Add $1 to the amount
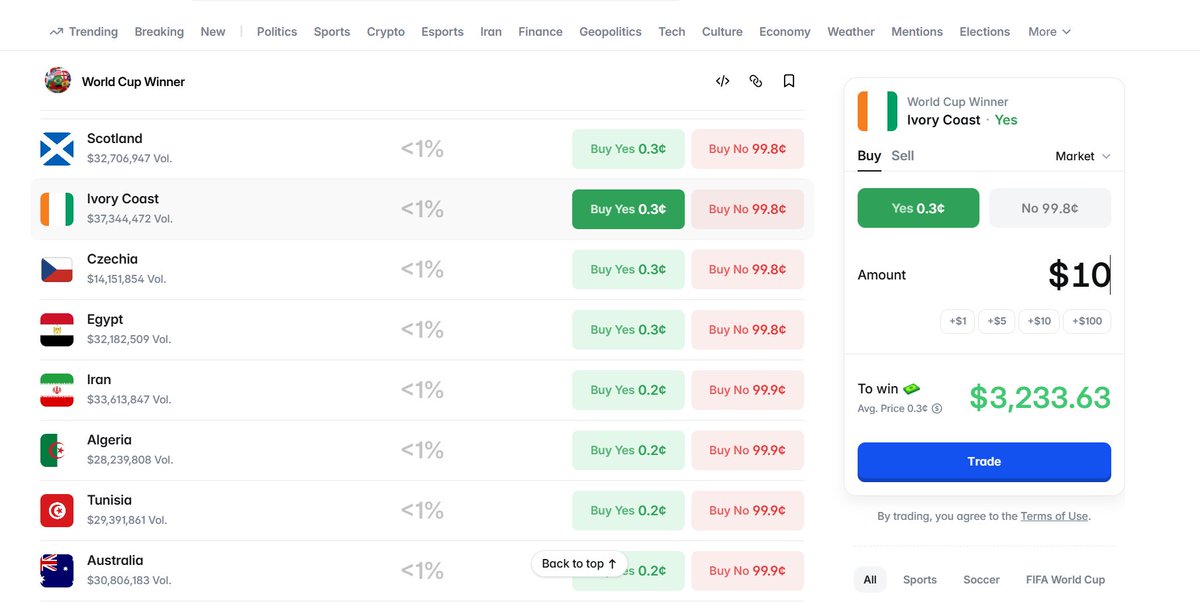This screenshot has height=604, width=1200. tap(958, 321)
